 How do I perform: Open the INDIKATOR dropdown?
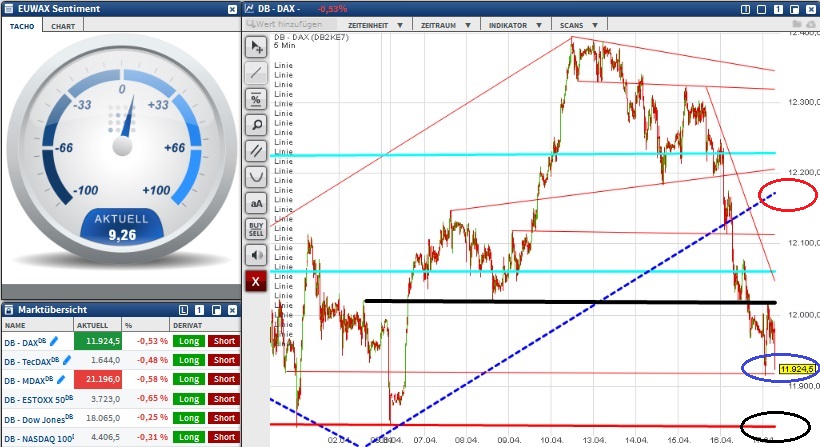coord(515,25)
